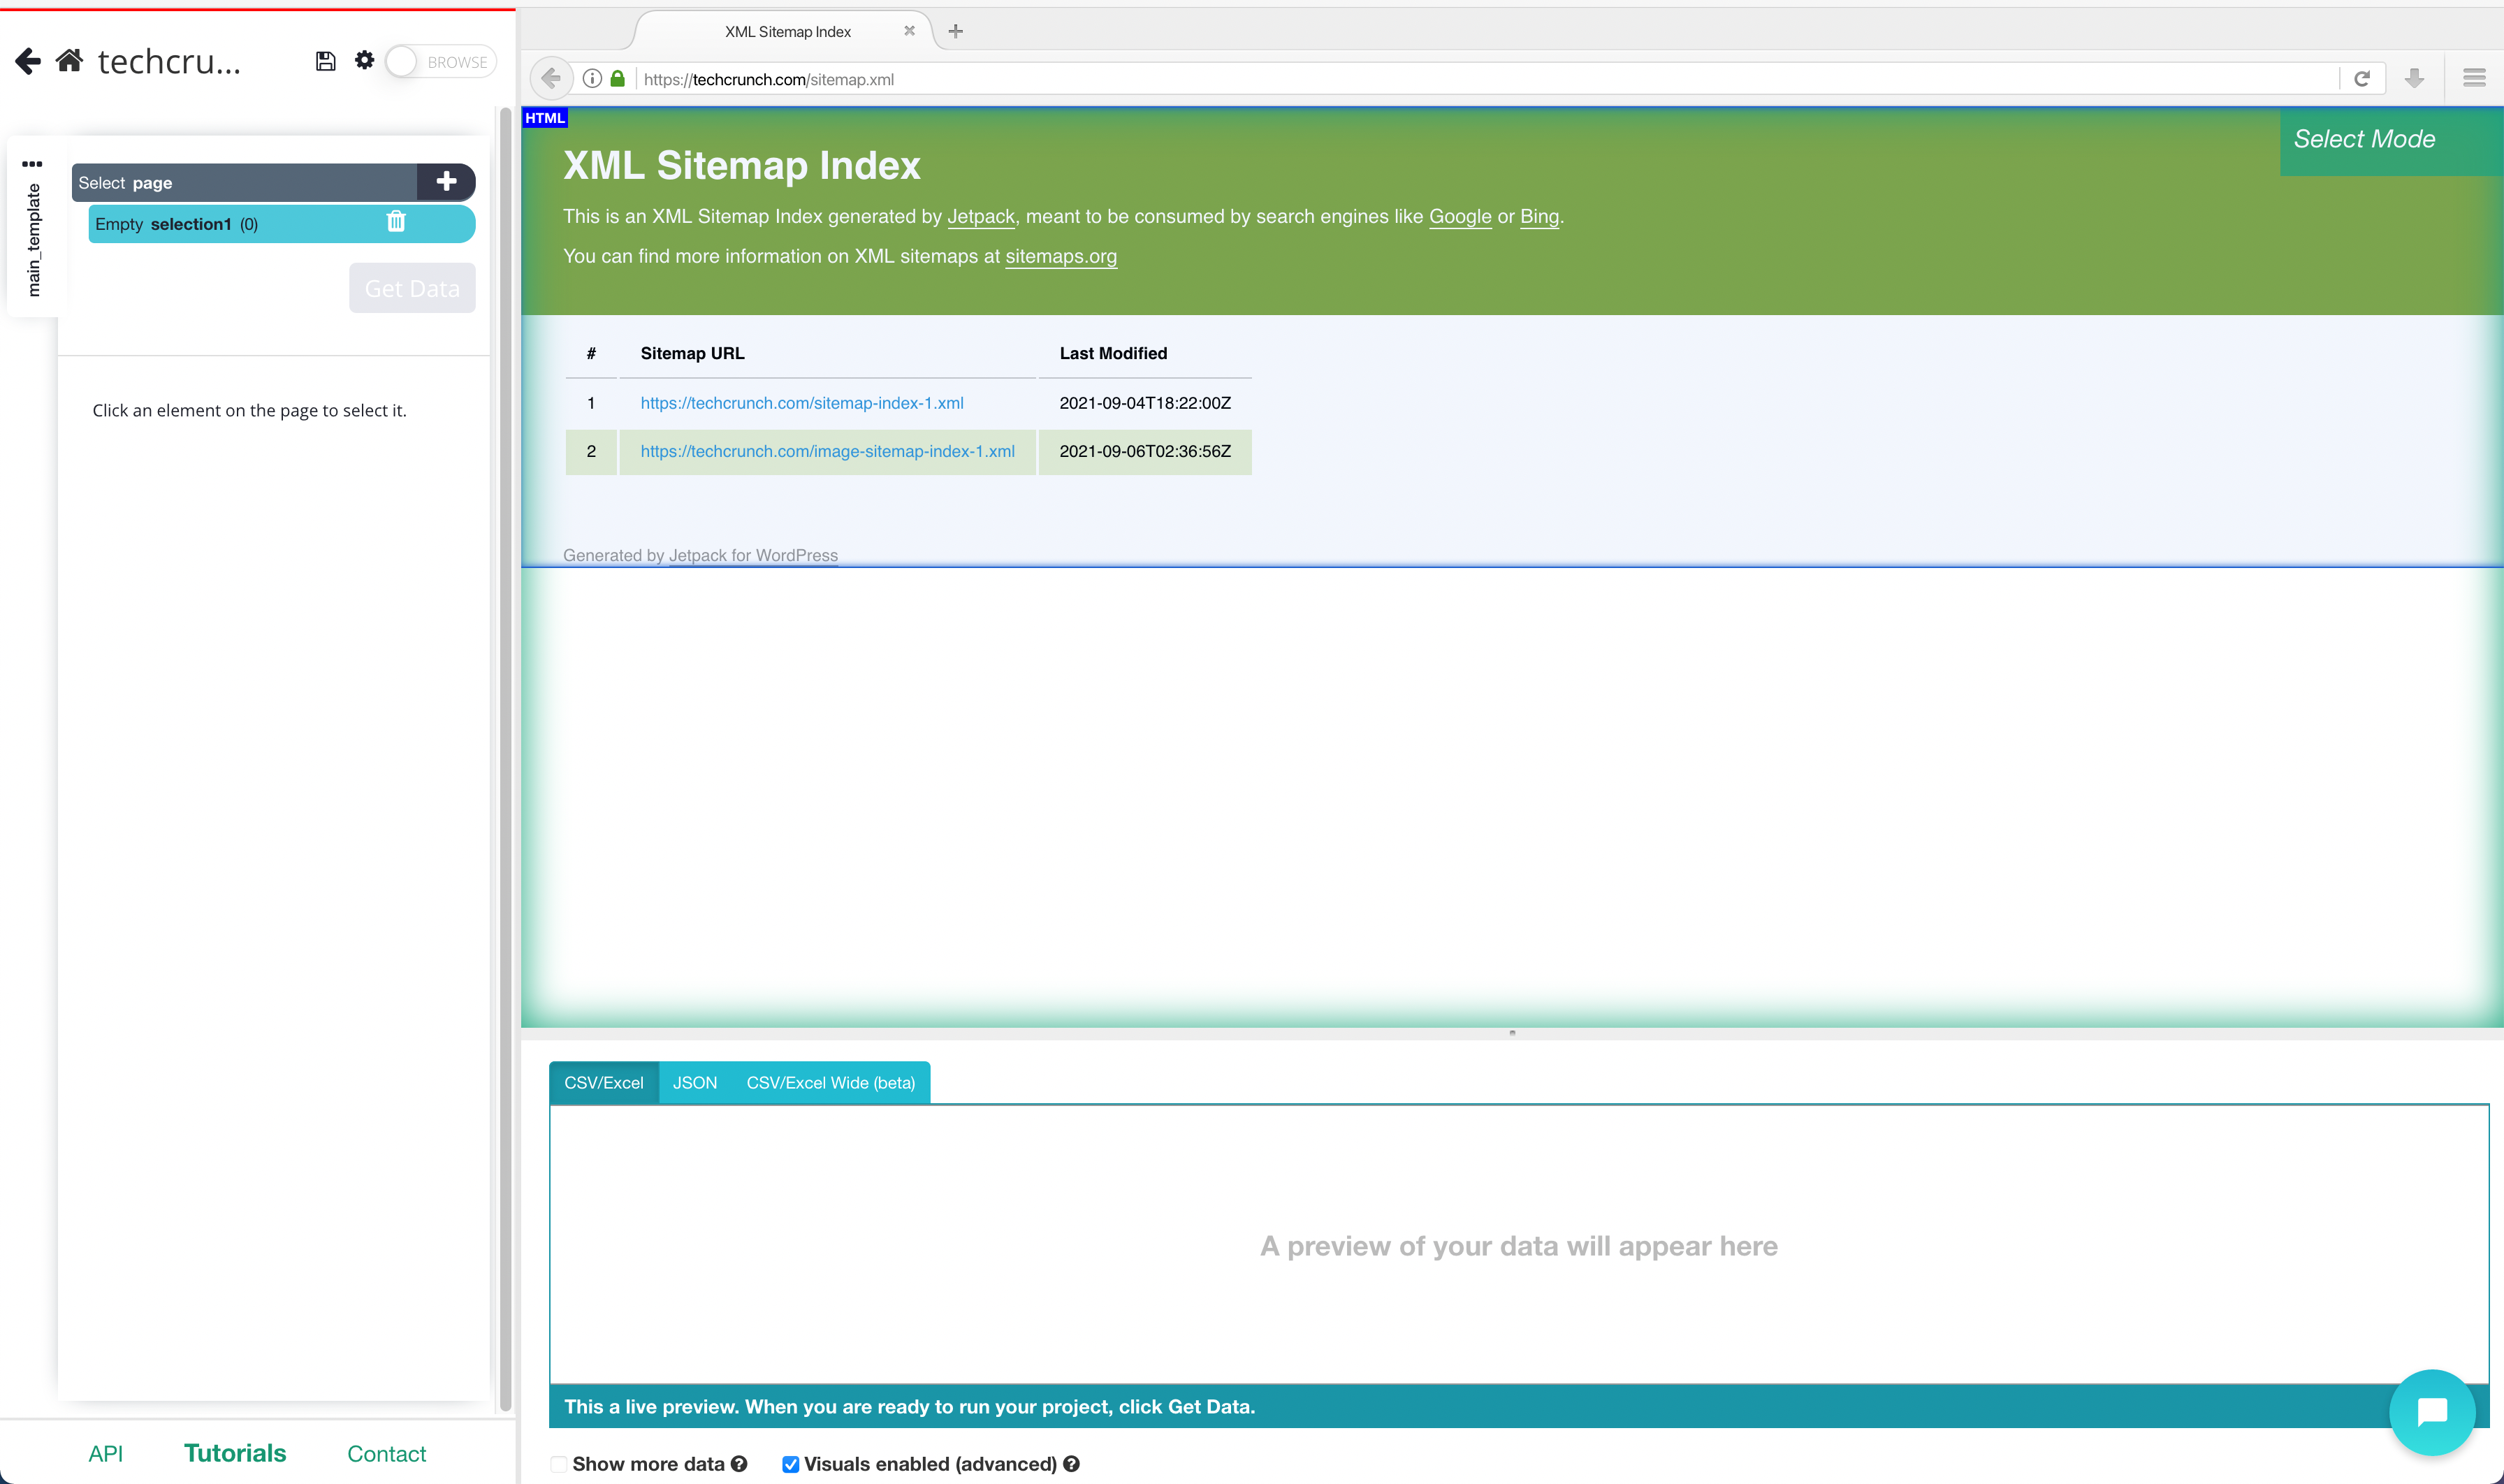
Task: Click the plus button on Select page
Action: [x=446, y=182]
